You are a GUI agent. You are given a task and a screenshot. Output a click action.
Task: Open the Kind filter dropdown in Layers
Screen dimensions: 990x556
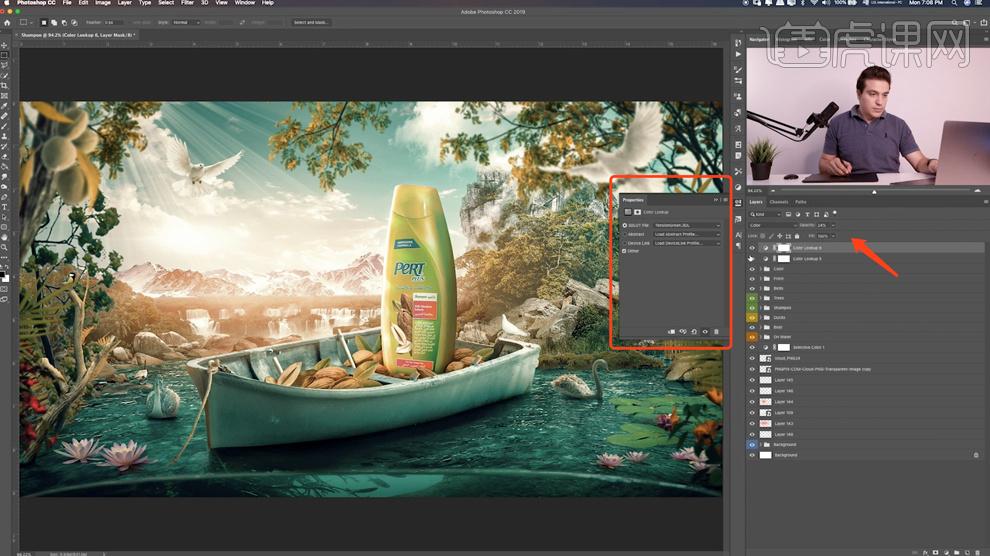point(765,215)
